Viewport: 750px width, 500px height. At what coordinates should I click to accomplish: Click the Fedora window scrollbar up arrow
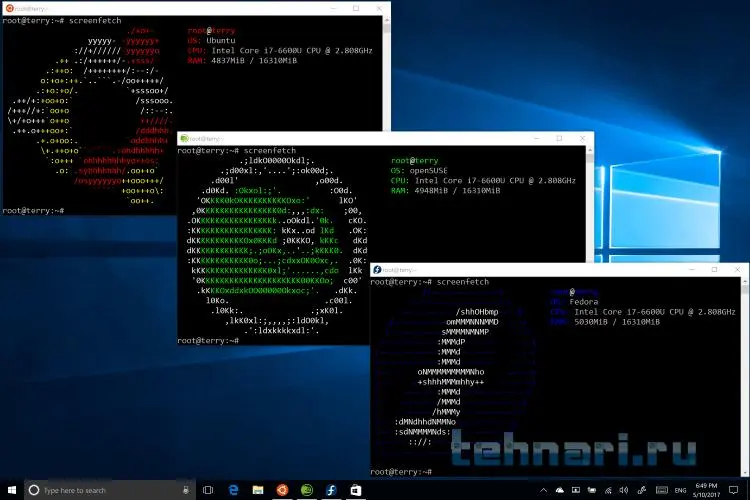[x=745, y=281]
